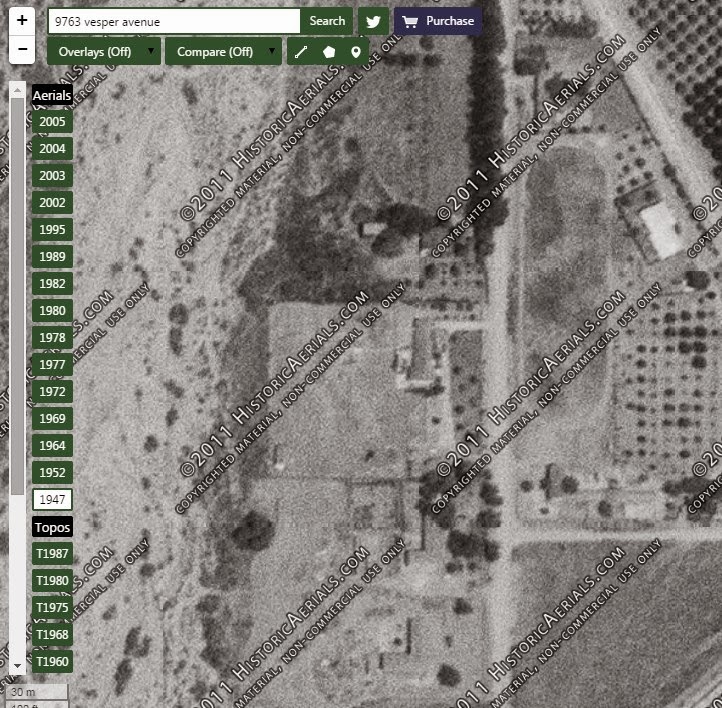Select the polygon area tool
The width and height of the screenshot is (722, 708).
pos(329,52)
